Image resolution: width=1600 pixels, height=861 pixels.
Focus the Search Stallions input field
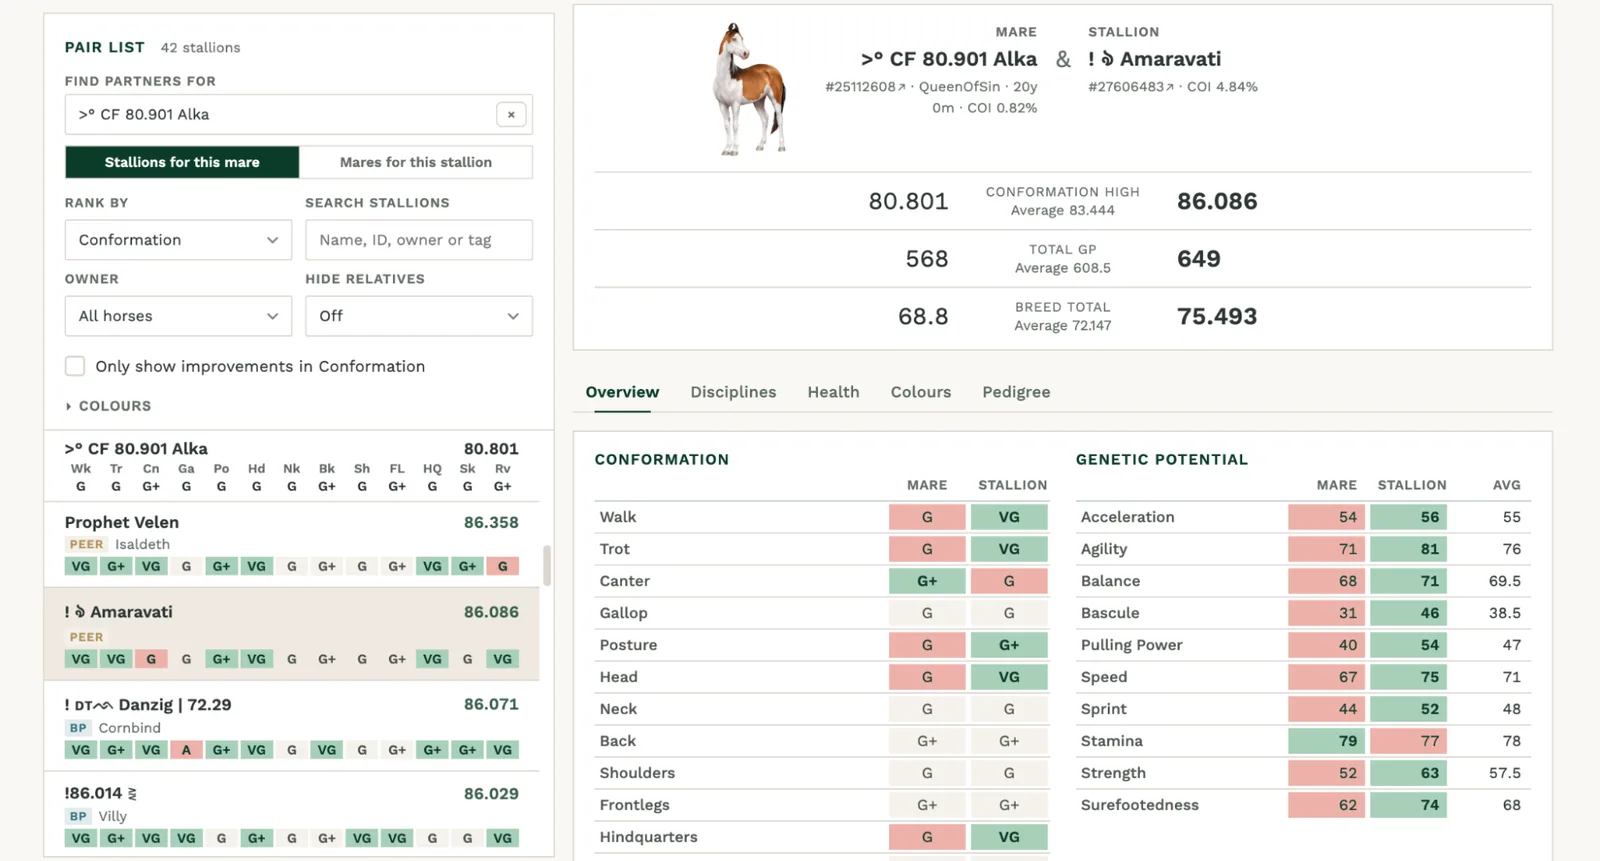pos(419,240)
